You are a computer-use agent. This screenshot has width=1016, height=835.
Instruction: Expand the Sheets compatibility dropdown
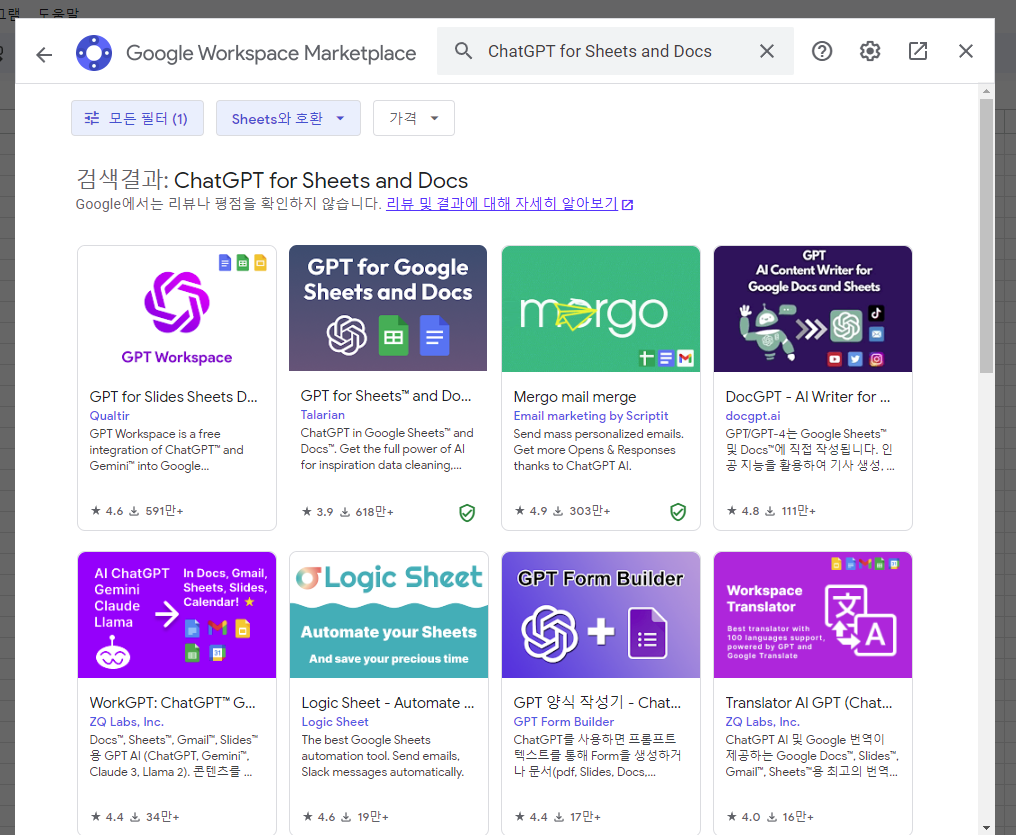[x=288, y=118]
